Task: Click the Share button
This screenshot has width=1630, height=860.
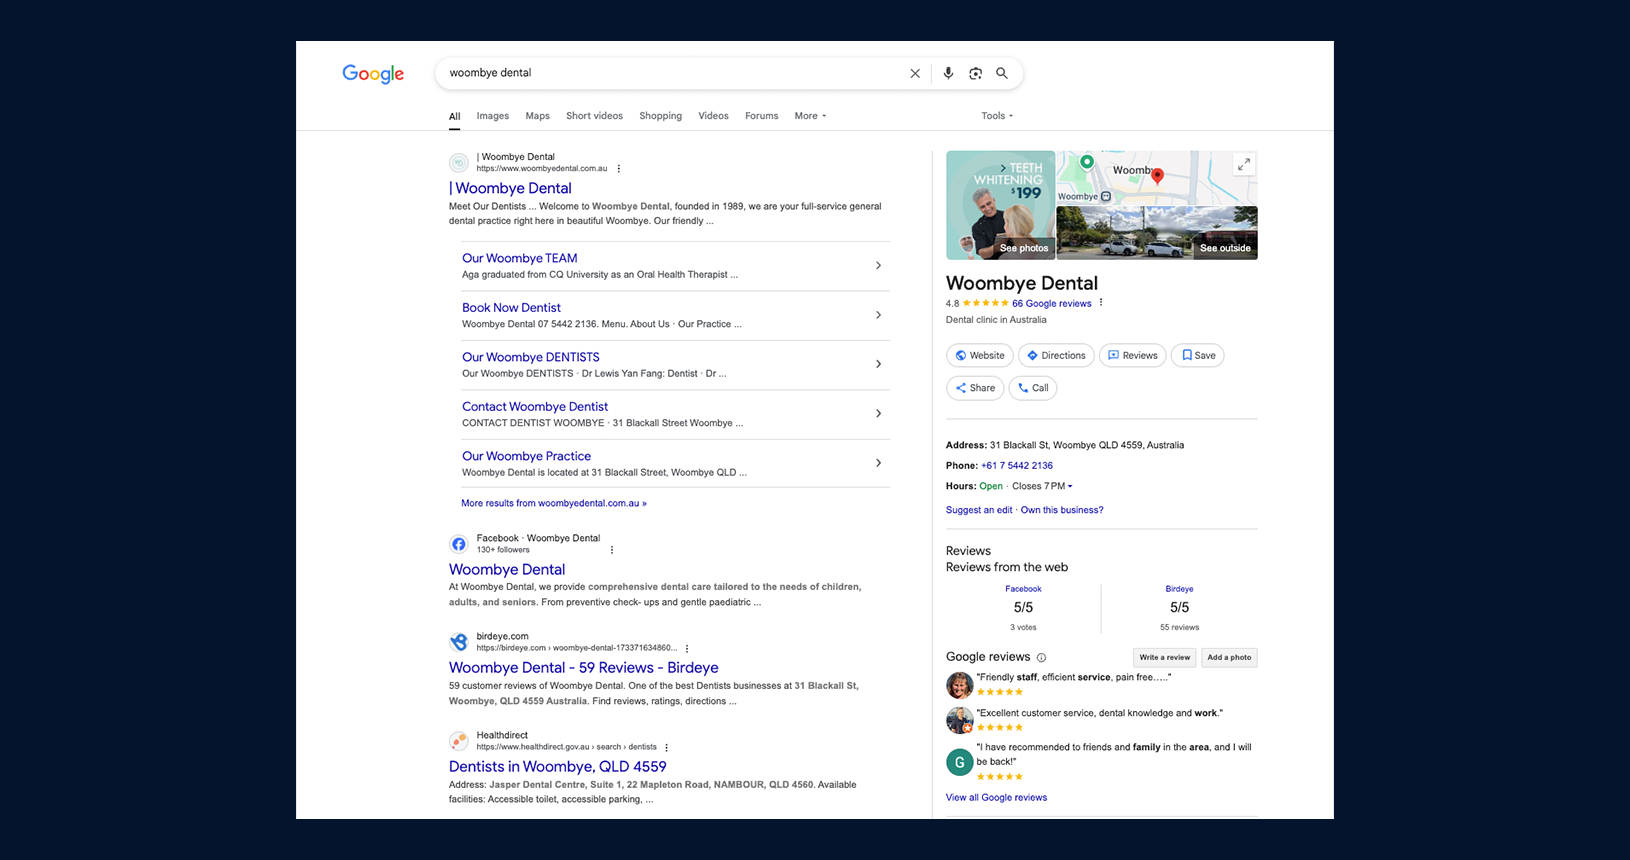Action: coord(975,388)
